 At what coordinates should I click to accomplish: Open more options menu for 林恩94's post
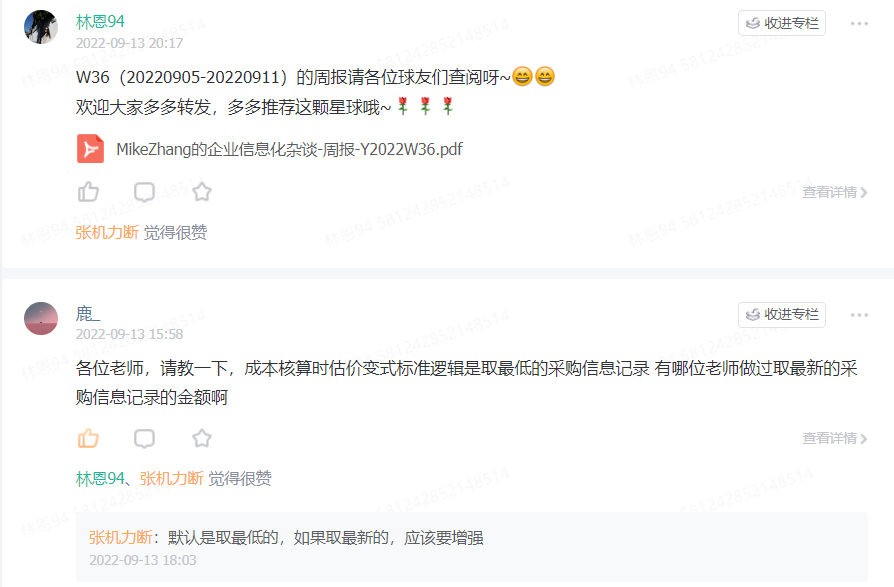point(859,23)
